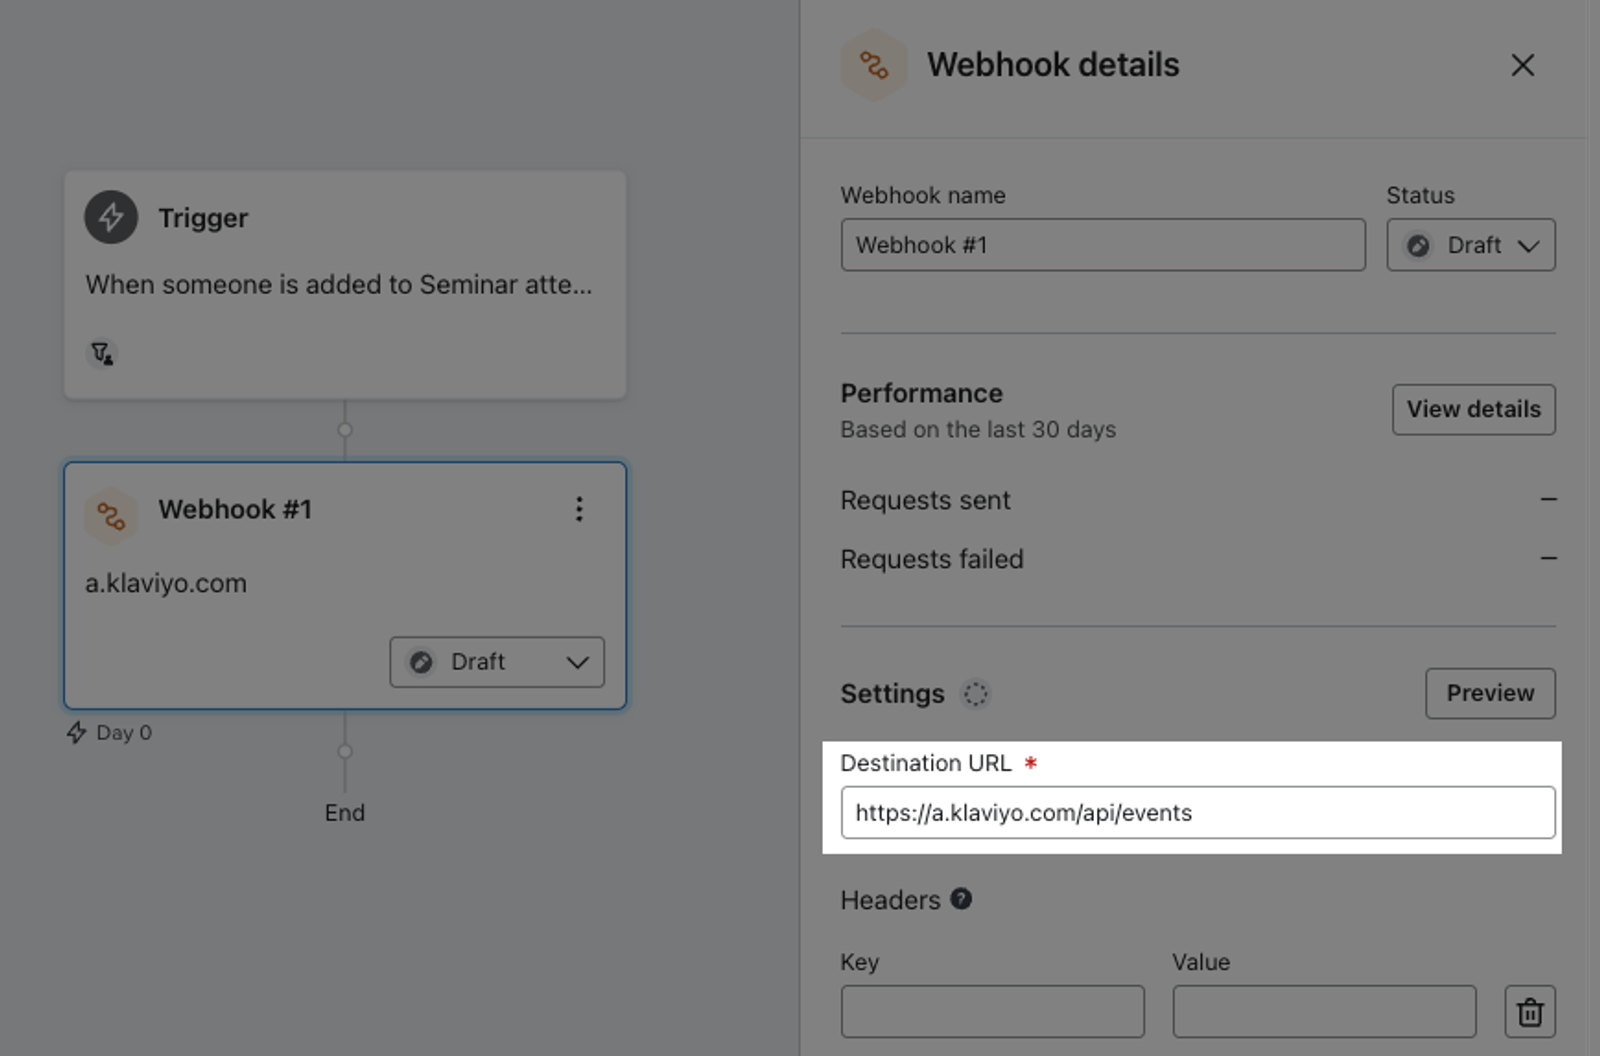This screenshot has width=1600, height=1056.
Task: Click the 'a.klaviyo.com' text on the card
Action: click(x=166, y=583)
